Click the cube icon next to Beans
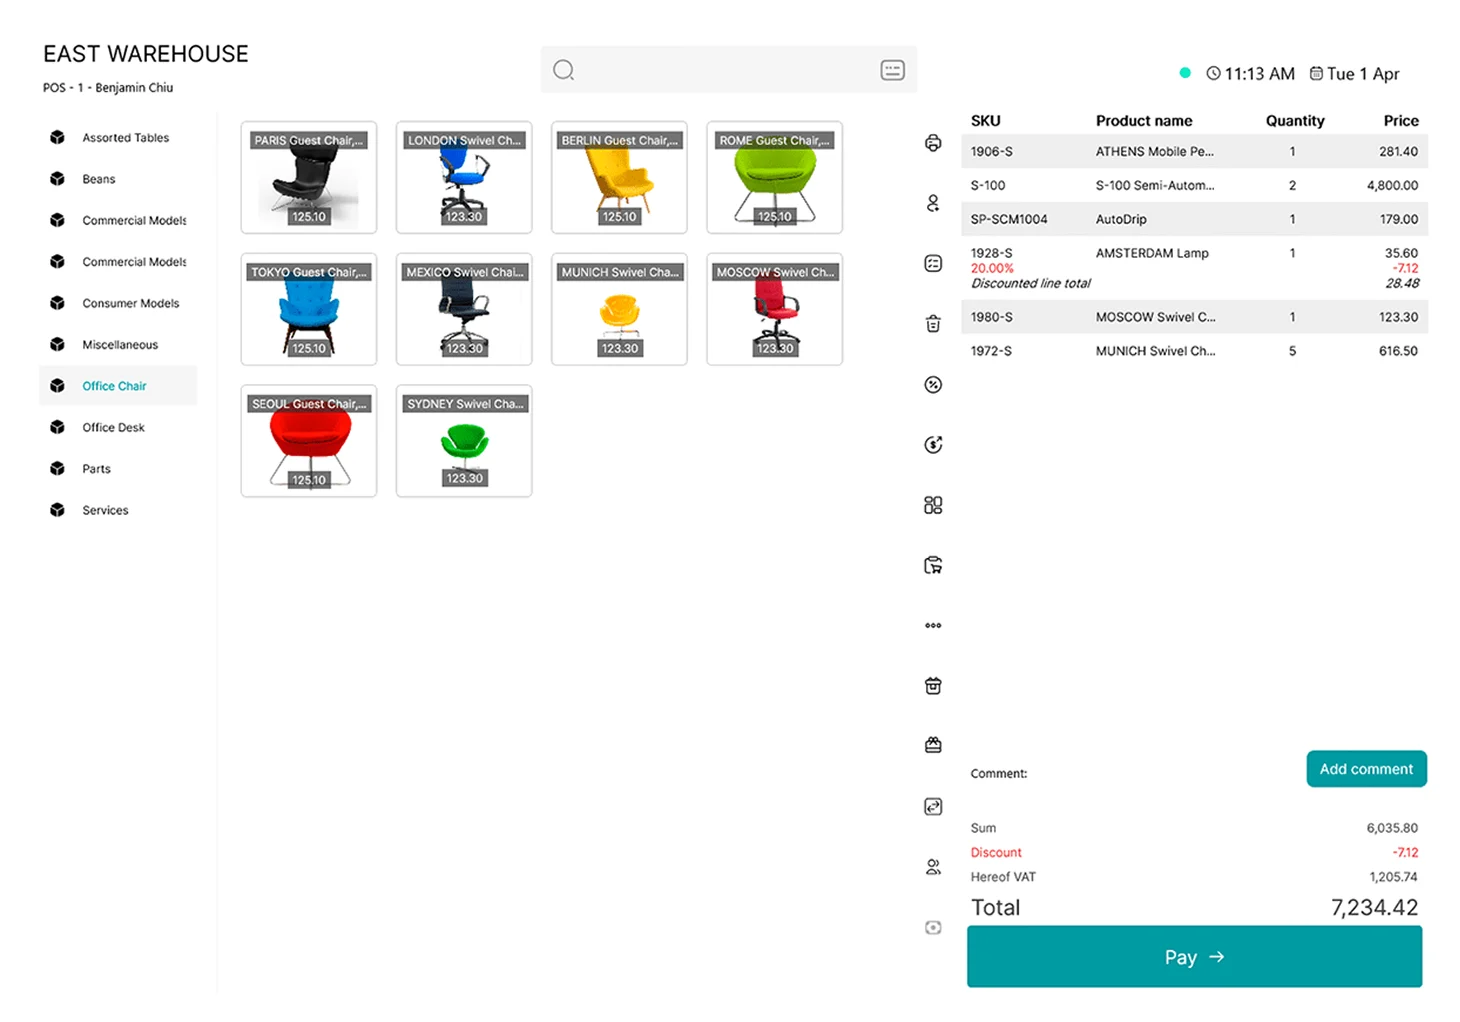The height and width of the screenshot is (1022, 1460). click(58, 179)
